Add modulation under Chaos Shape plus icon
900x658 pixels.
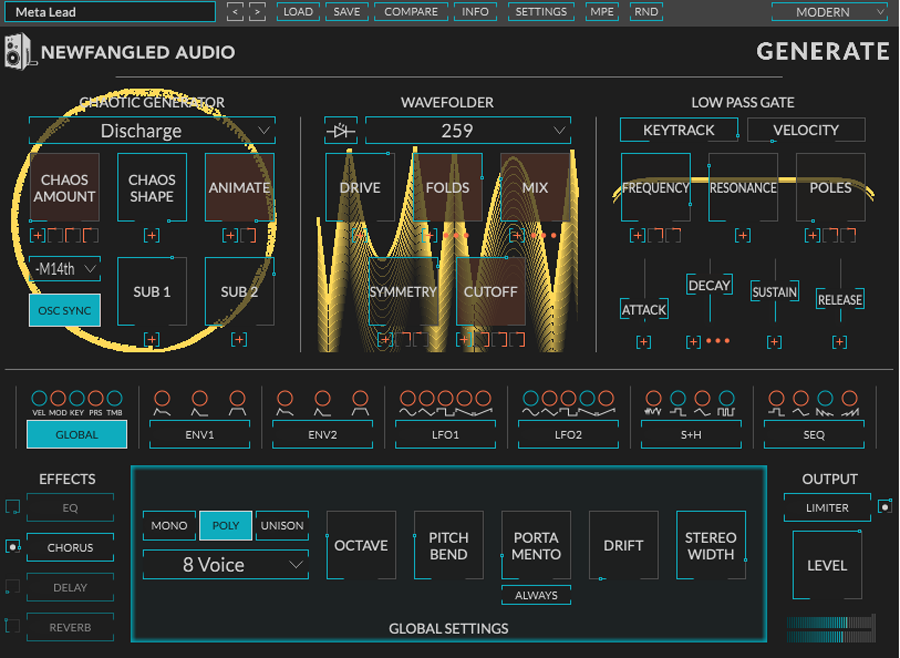(x=152, y=235)
